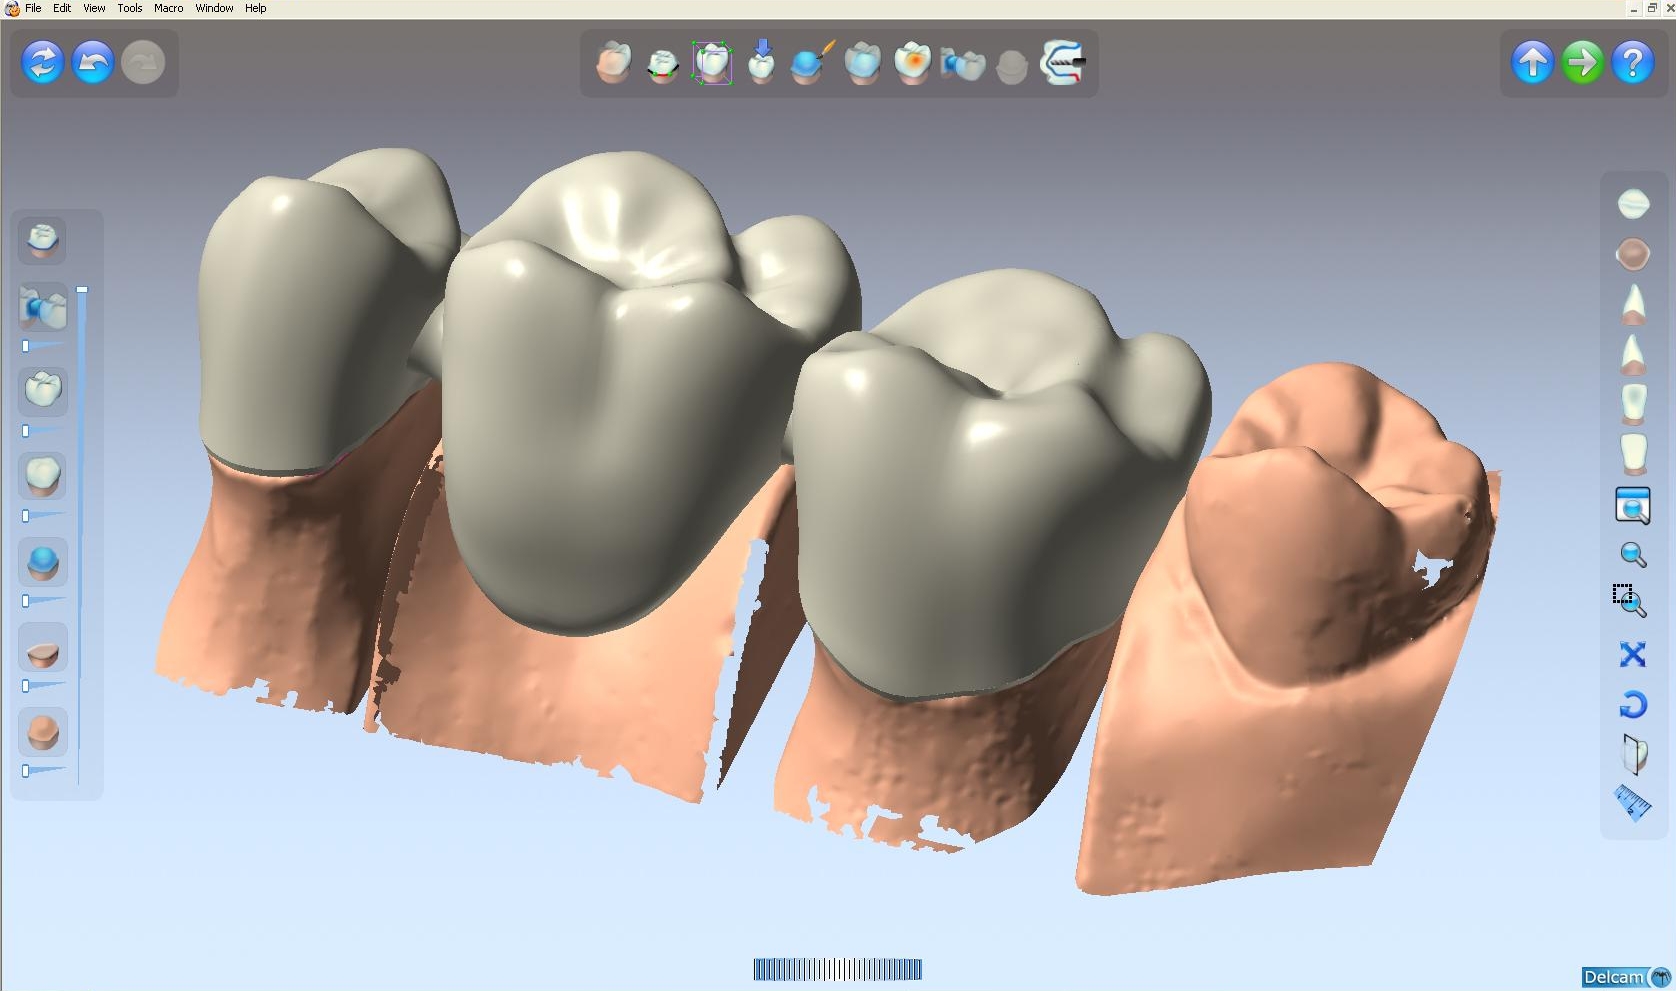1676x991 pixels.
Task: Select the connector design toolbar icon
Action: (x=962, y=62)
